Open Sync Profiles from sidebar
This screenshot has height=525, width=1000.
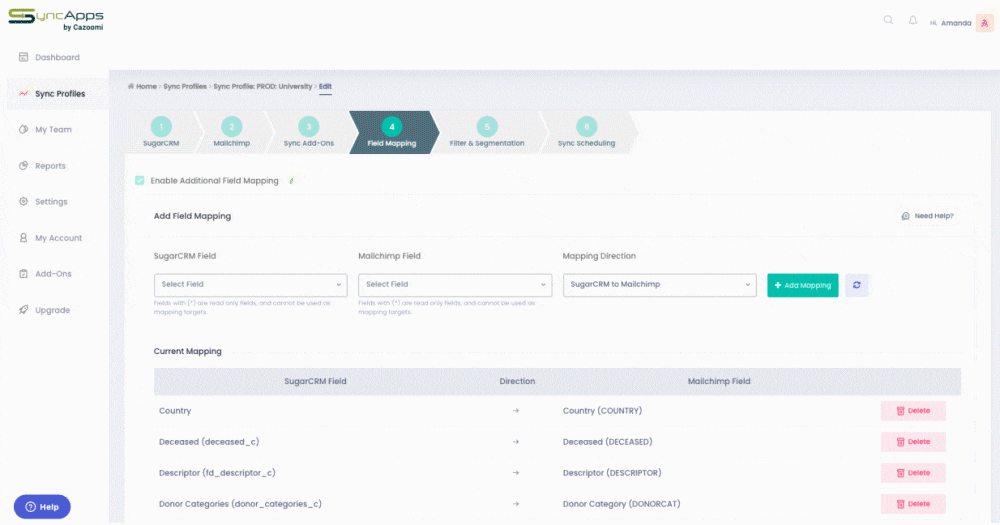pyautogui.click(x=60, y=93)
